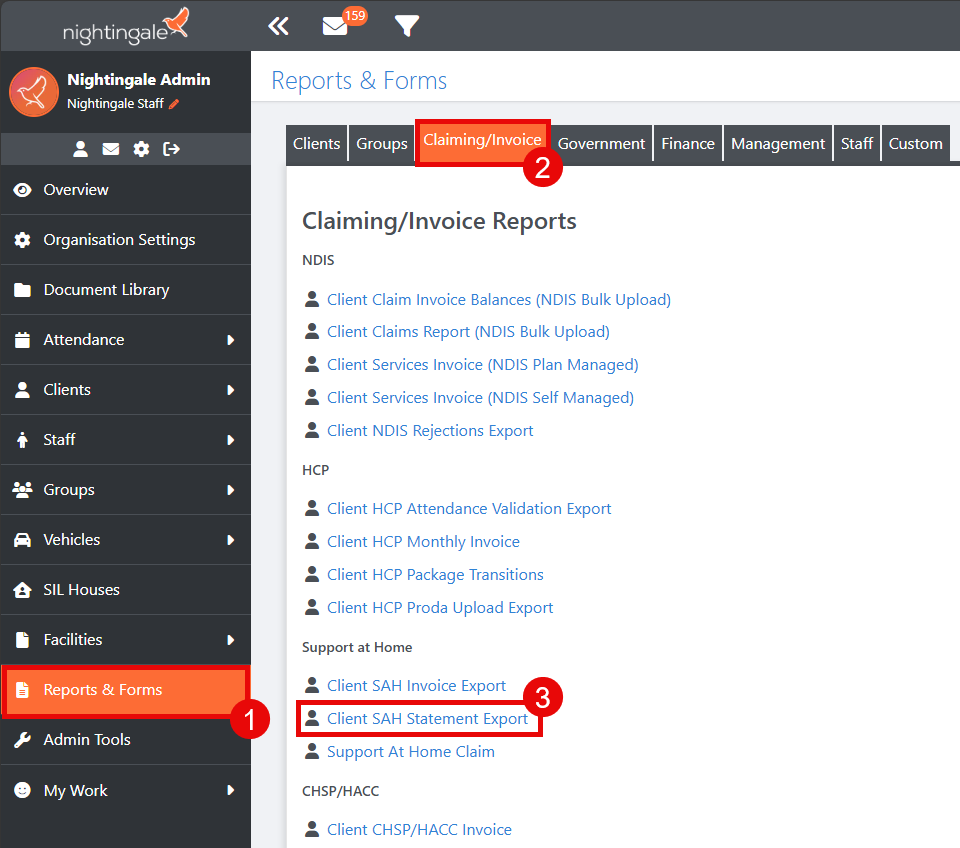Open Client Claim Invoice Balances report

[x=499, y=299]
